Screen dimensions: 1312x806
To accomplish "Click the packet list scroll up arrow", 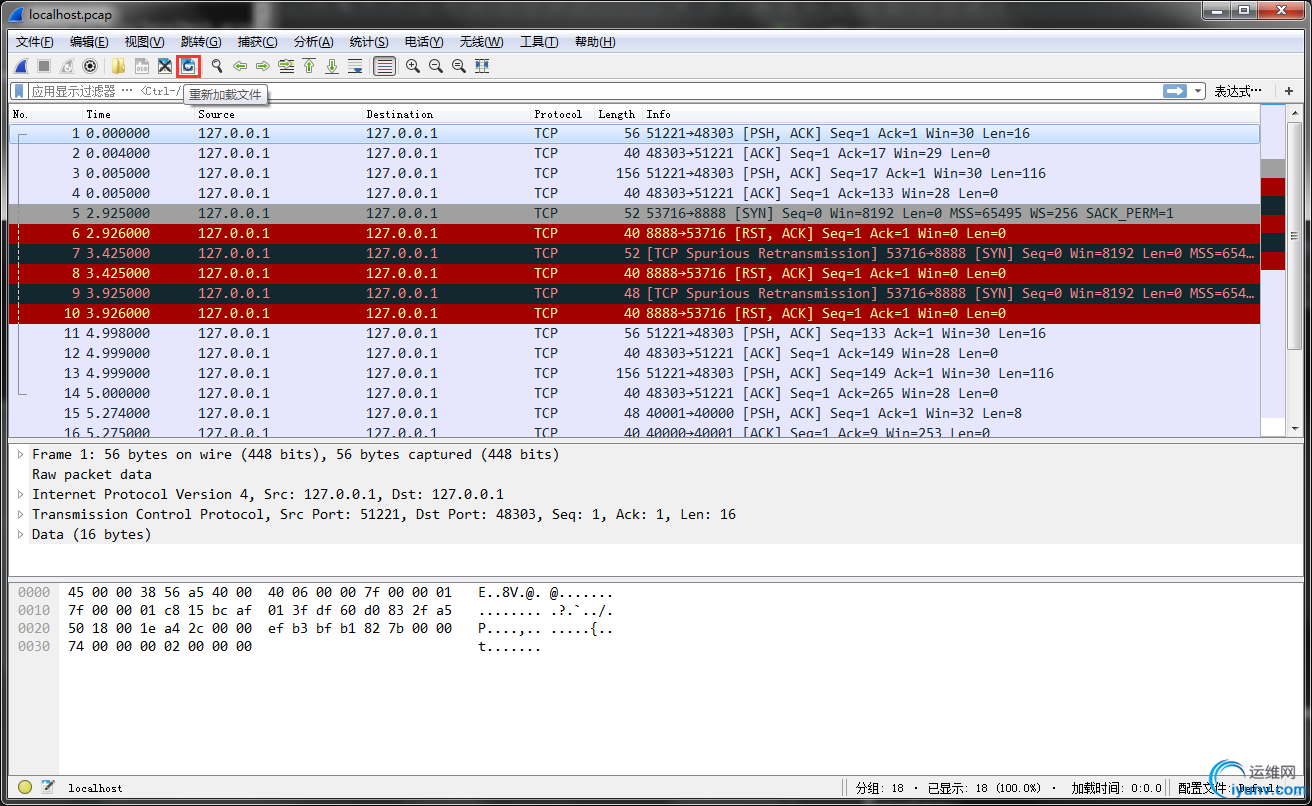I will point(1294,112).
